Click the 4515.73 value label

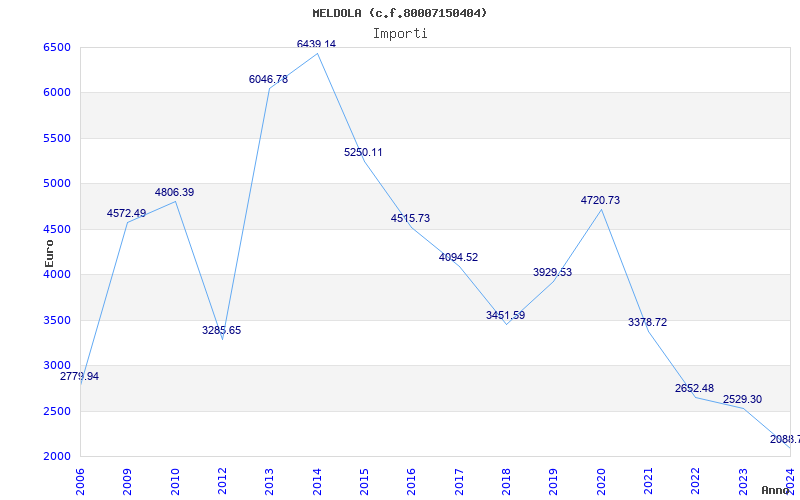(x=411, y=218)
